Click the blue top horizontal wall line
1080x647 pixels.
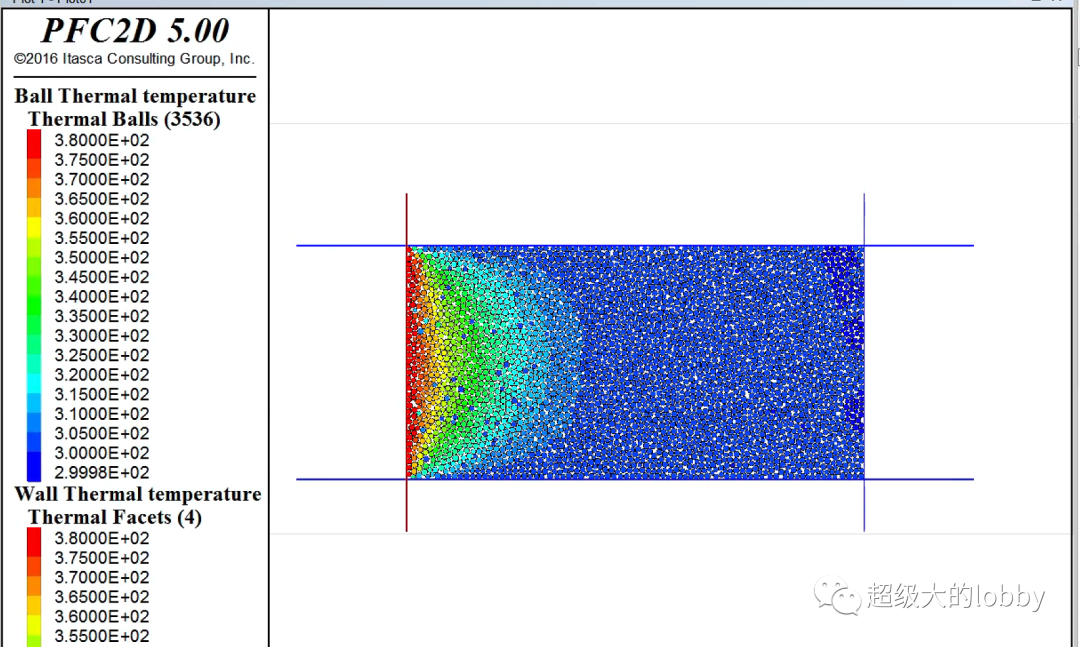tap(635, 245)
